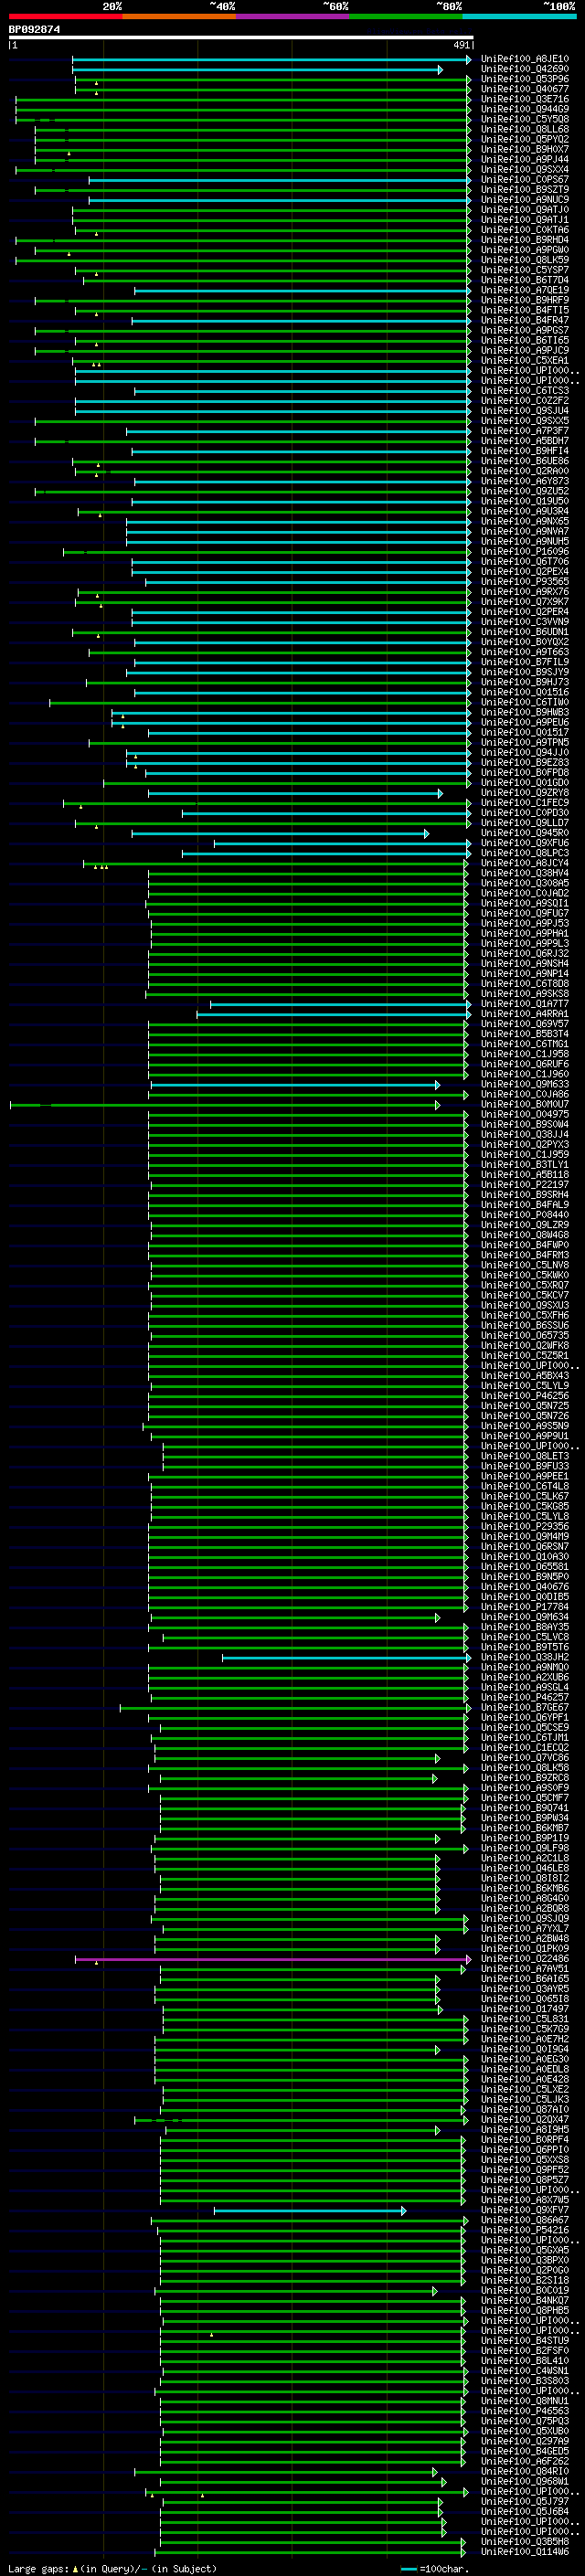585x2576 pixels.
Task: Select hit UniRef100_C5XEA1
Action: 525,361
